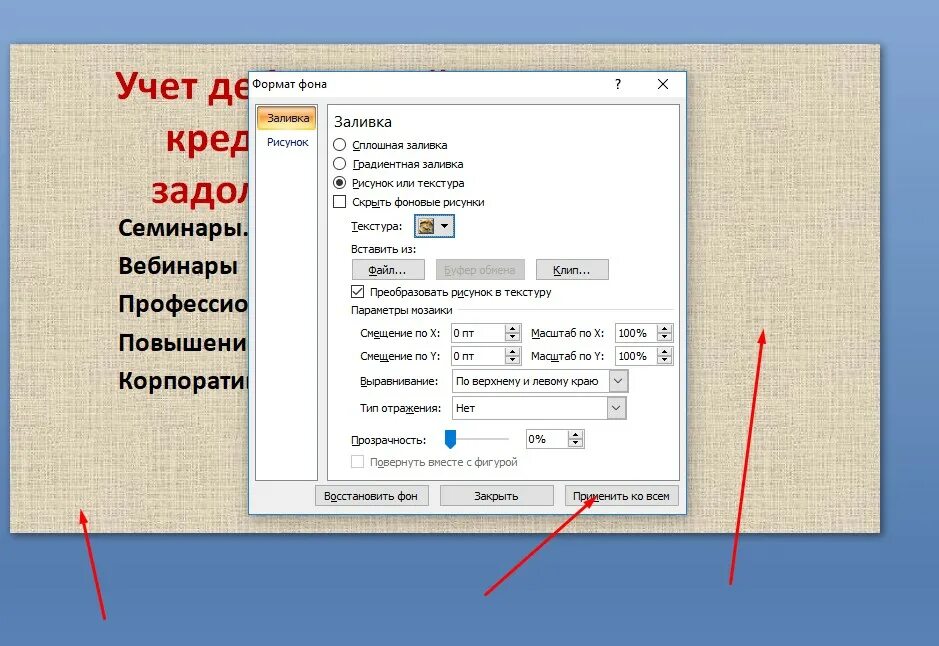Click the Вебинары text on the slide
This screenshot has width=939, height=646.
click(178, 266)
